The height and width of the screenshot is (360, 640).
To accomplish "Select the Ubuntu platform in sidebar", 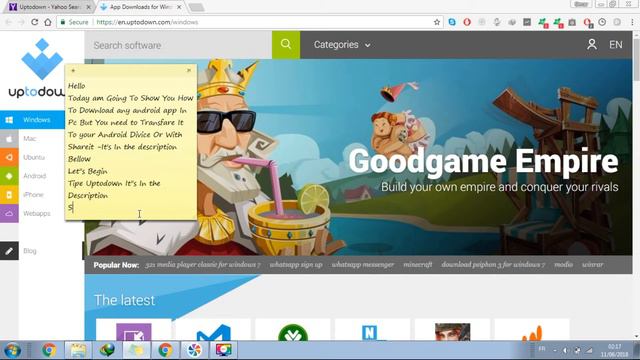I will pos(34,157).
